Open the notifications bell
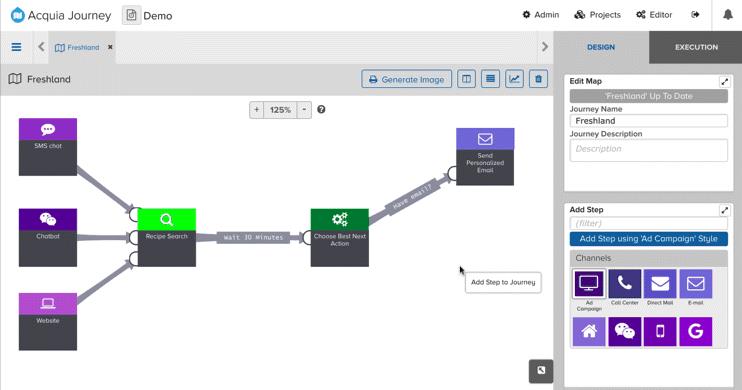742x390 pixels. pyautogui.click(x=728, y=15)
